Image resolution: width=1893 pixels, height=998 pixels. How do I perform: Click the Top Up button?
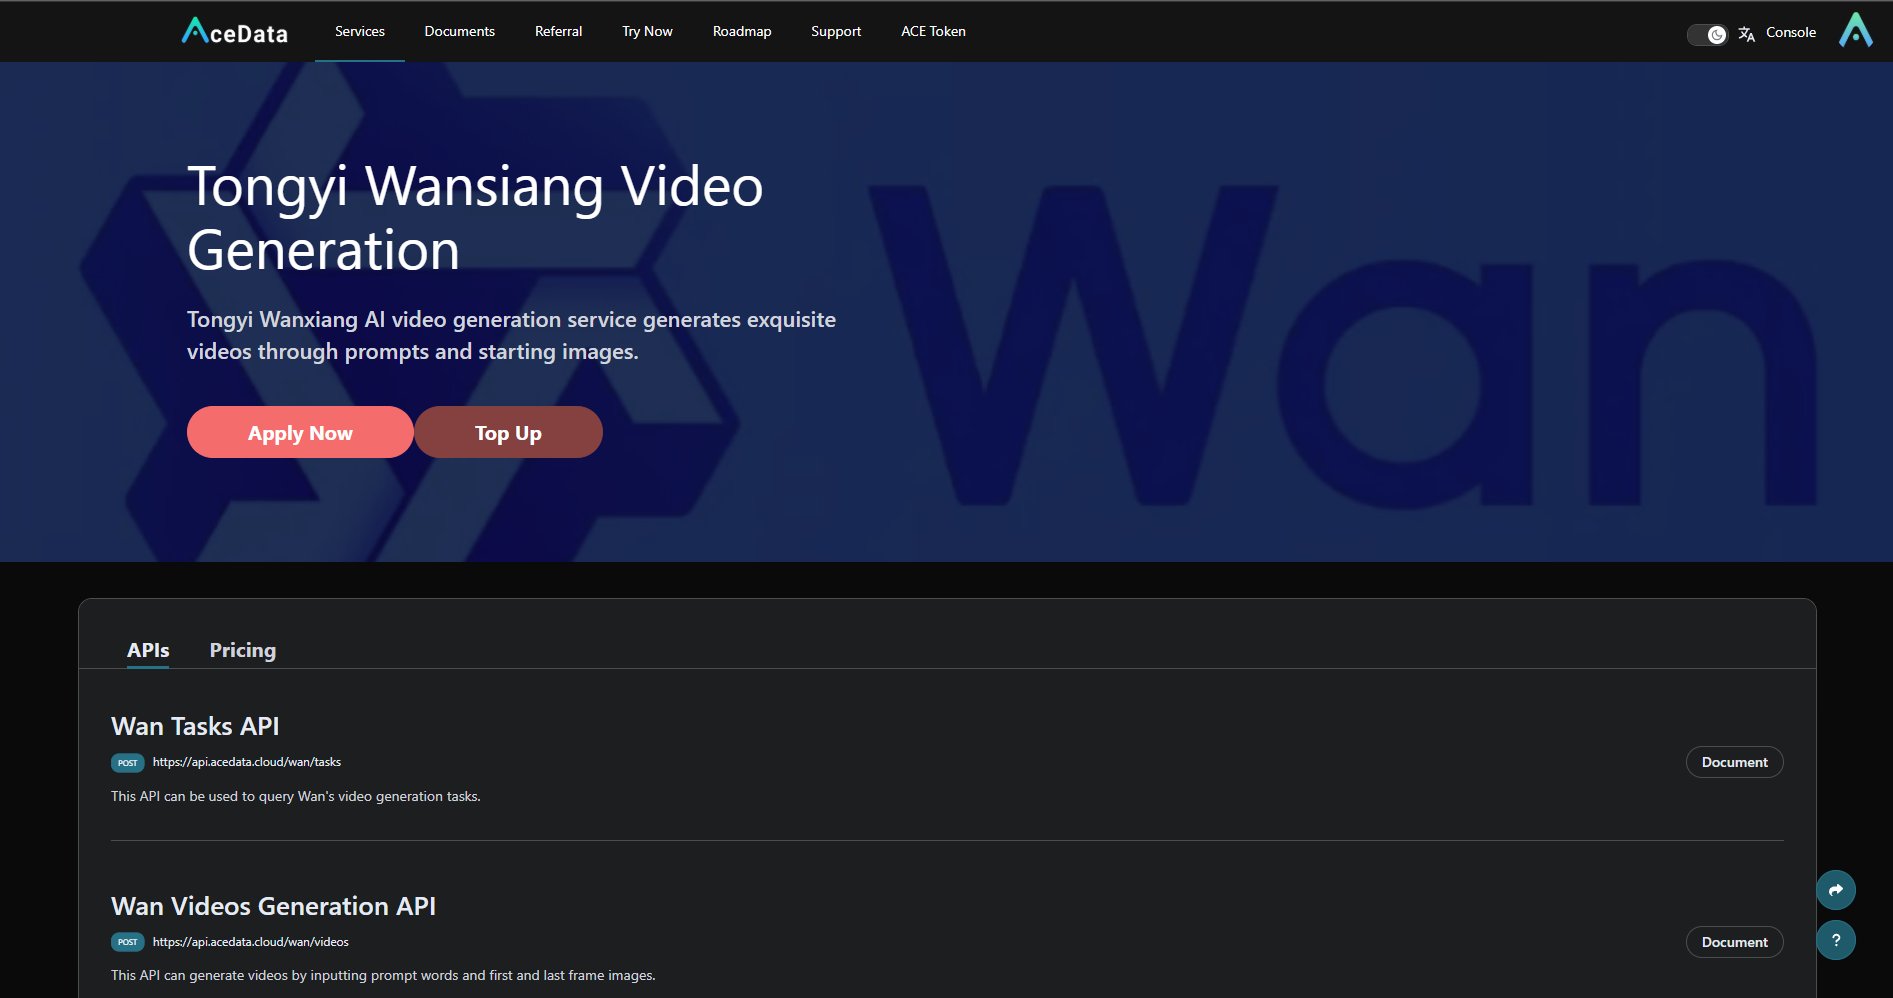click(508, 432)
